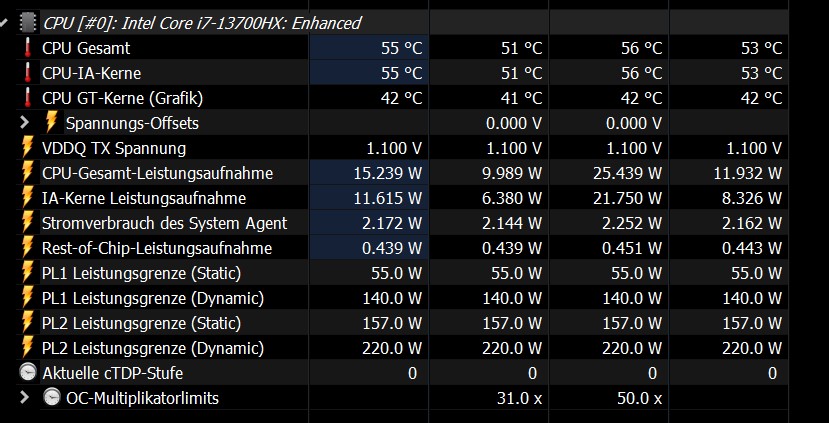This screenshot has height=423, width=829.
Task: Select PL1 Leistungsgrenze (Static) label
Action: click(x=141, y=273)
